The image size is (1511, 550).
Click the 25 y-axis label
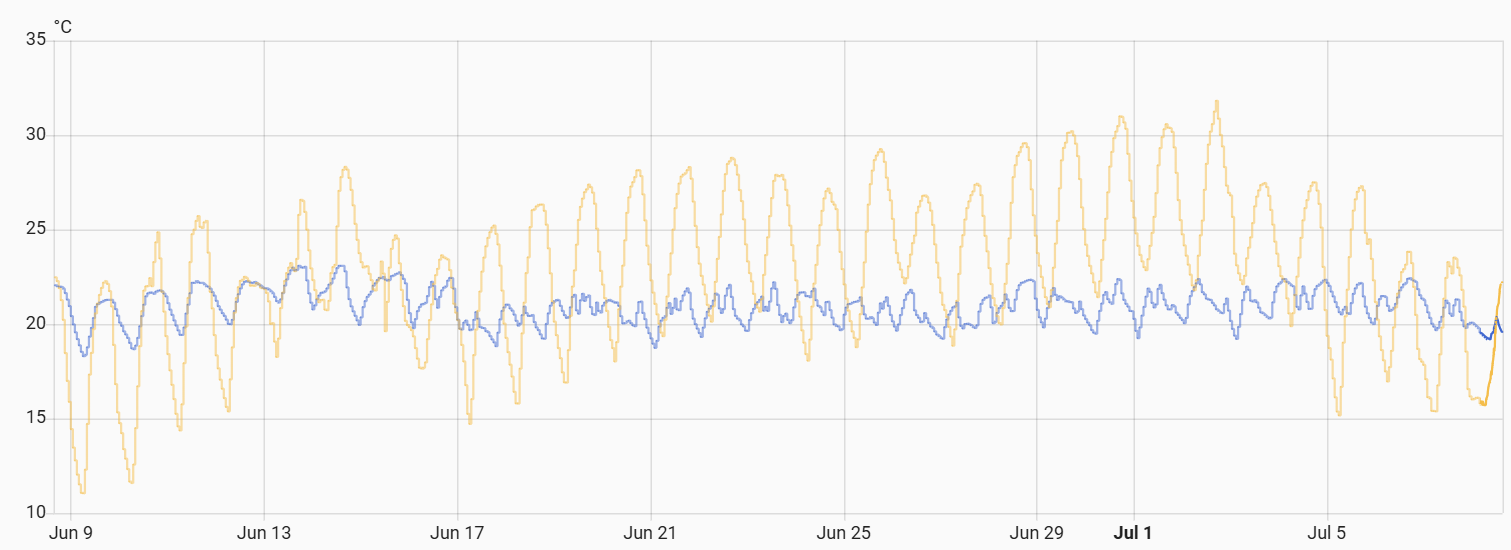click(35, 230)
